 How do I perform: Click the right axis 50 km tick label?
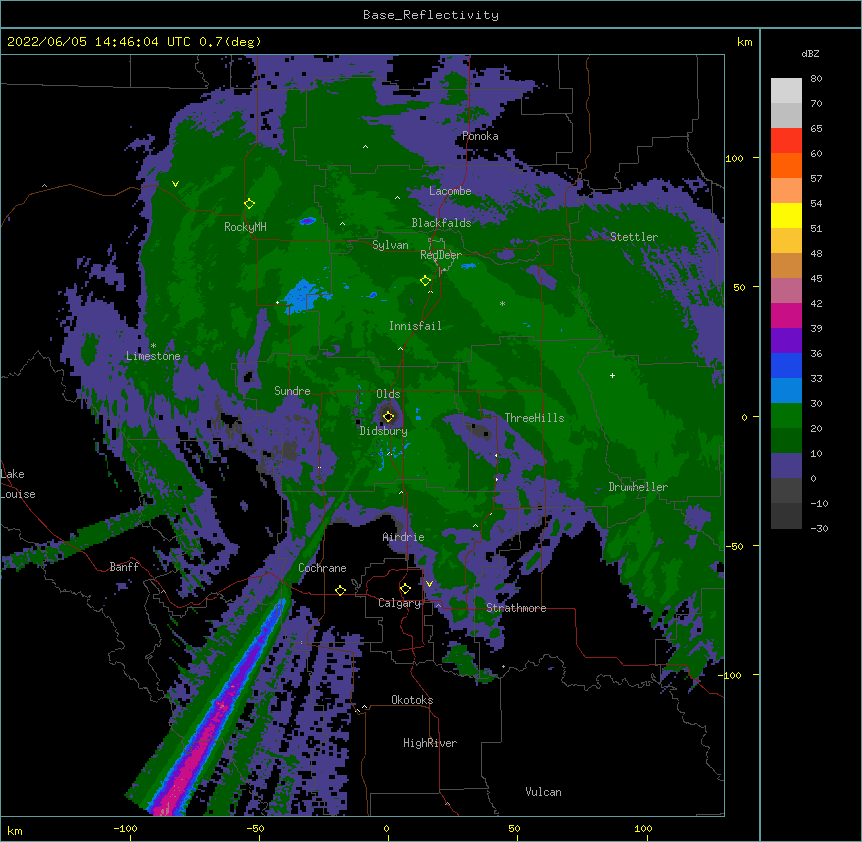pyautogui.click(x=739, y=287)
